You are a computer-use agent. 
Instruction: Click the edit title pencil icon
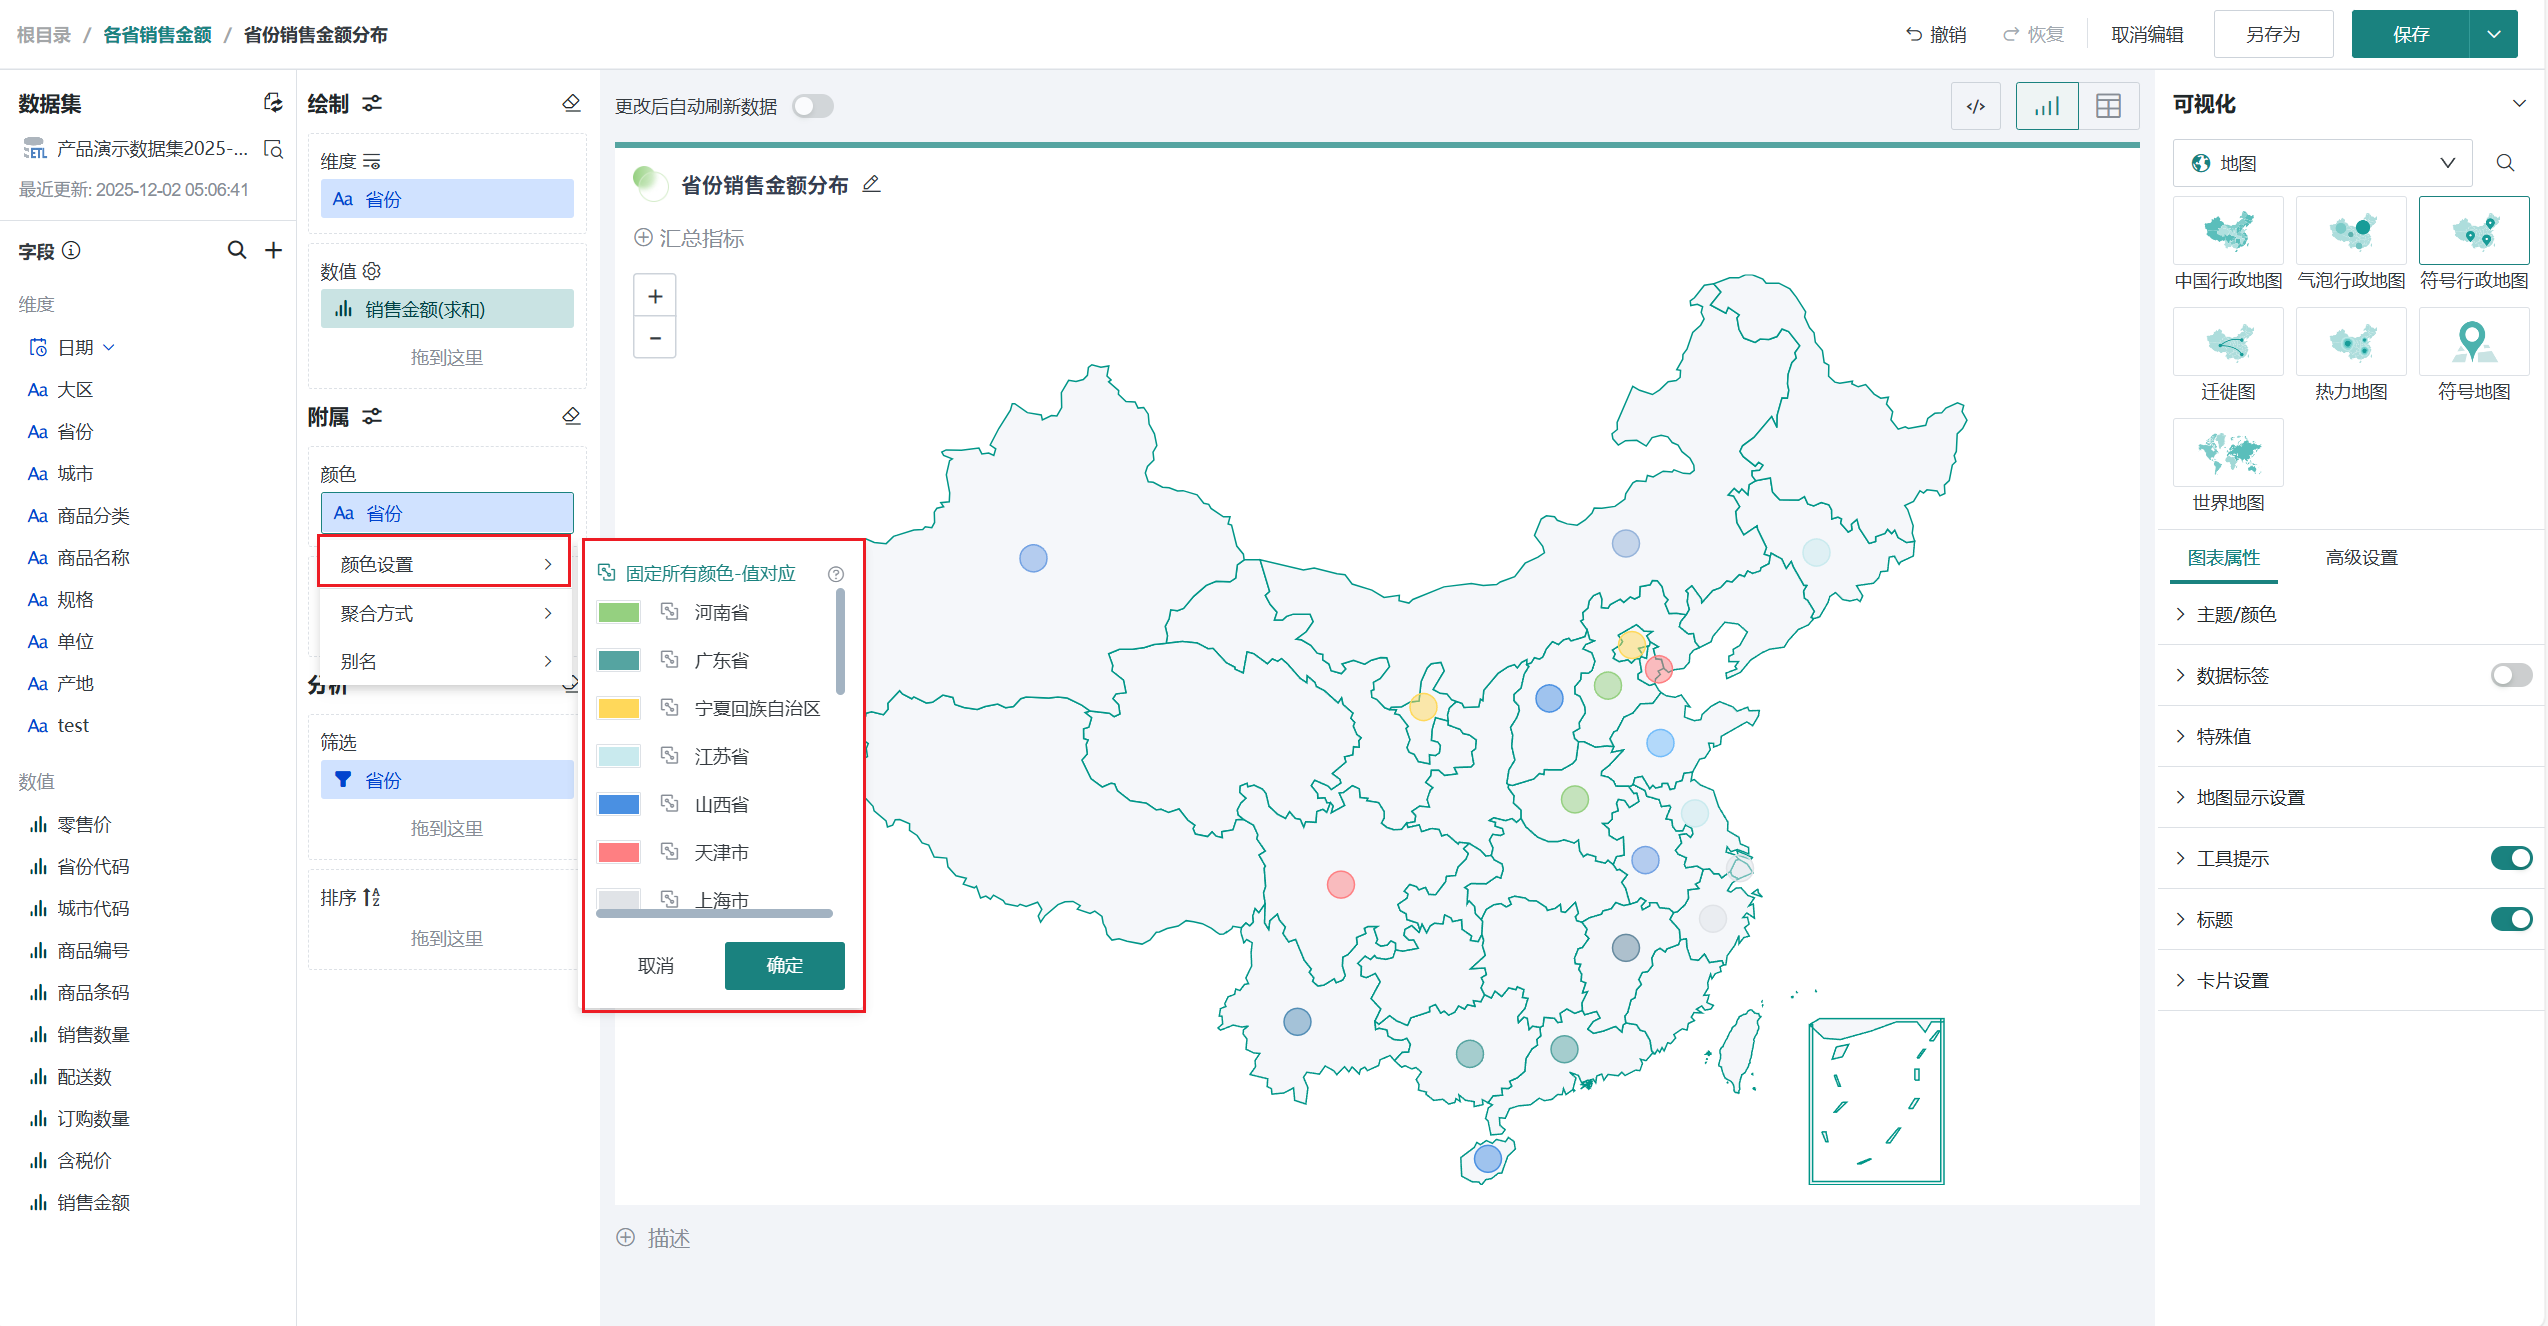pos(871,184)
